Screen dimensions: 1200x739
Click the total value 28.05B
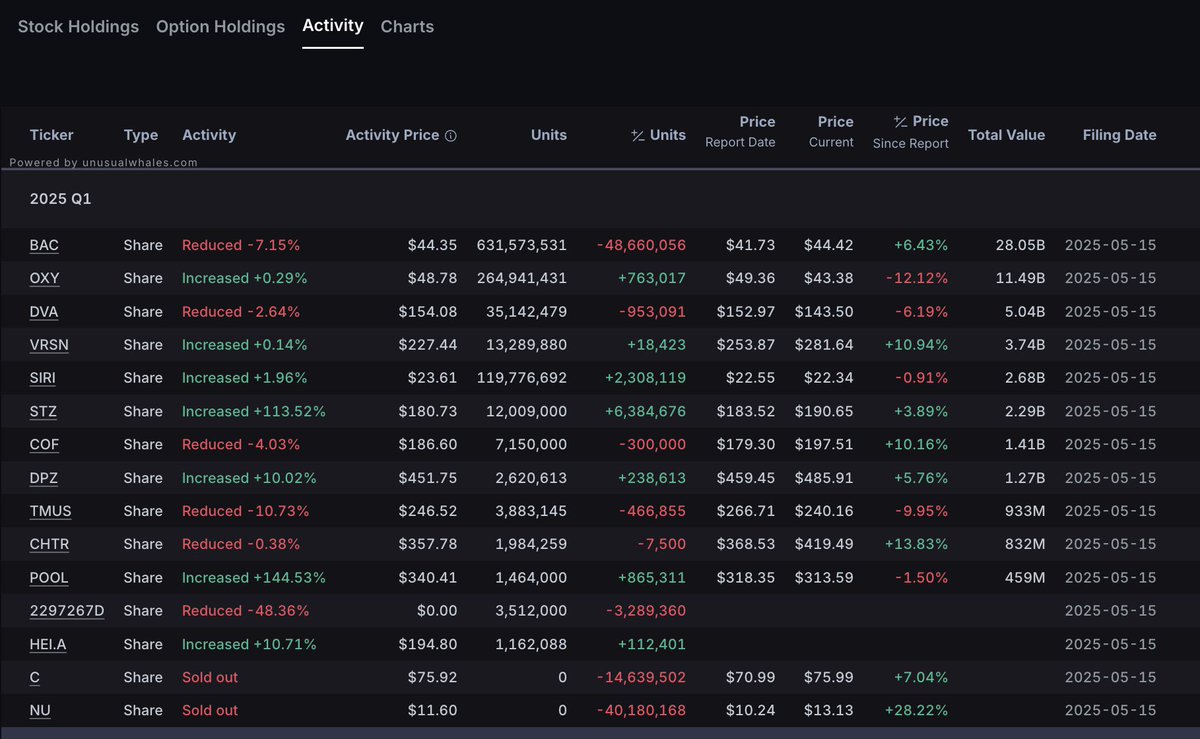pyautogui.click(x=1020, y=245)
